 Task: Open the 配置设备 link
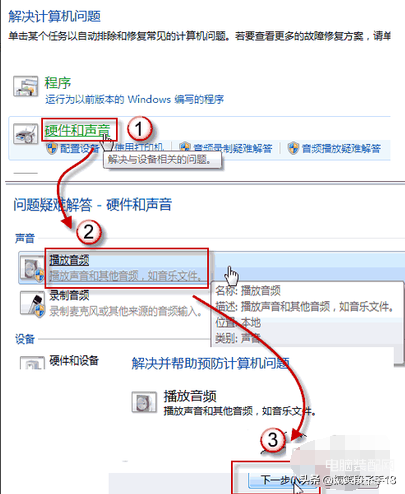pyautogui.click(x=79, y=148)
